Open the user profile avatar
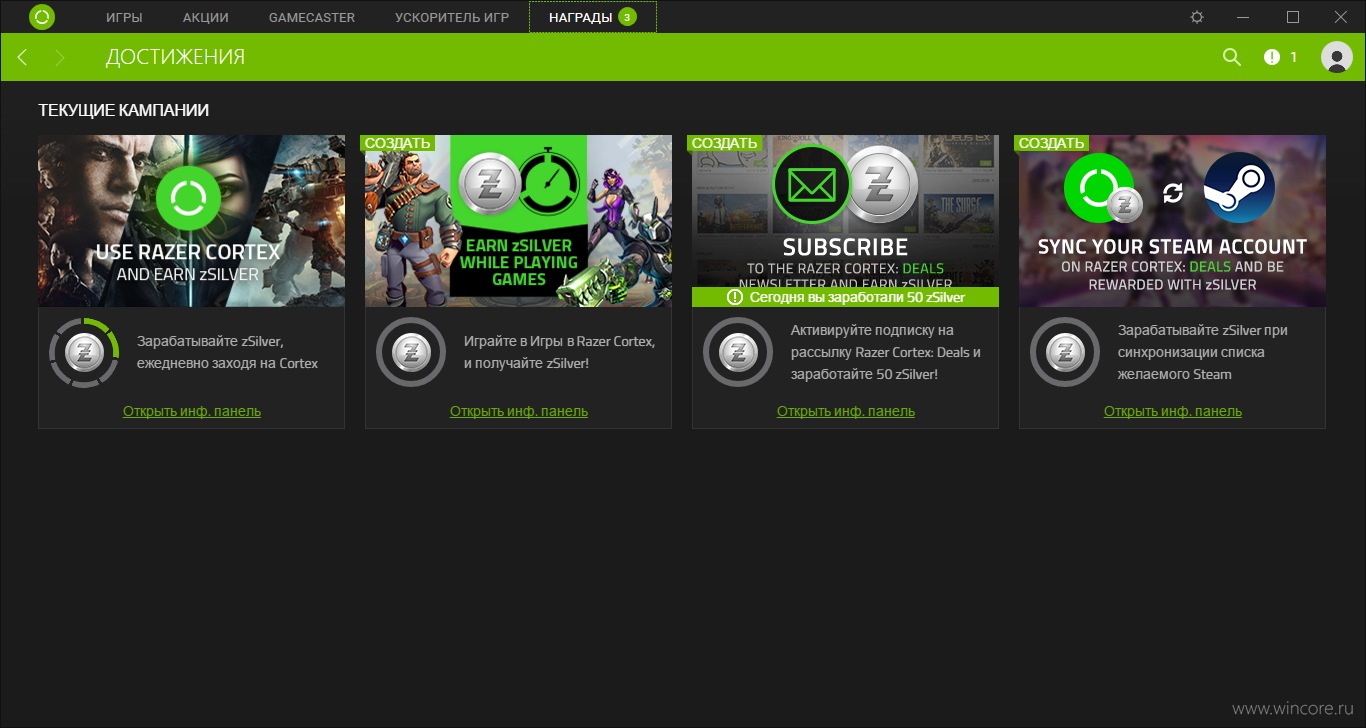1366x728 pixels. coord(1337,57)
